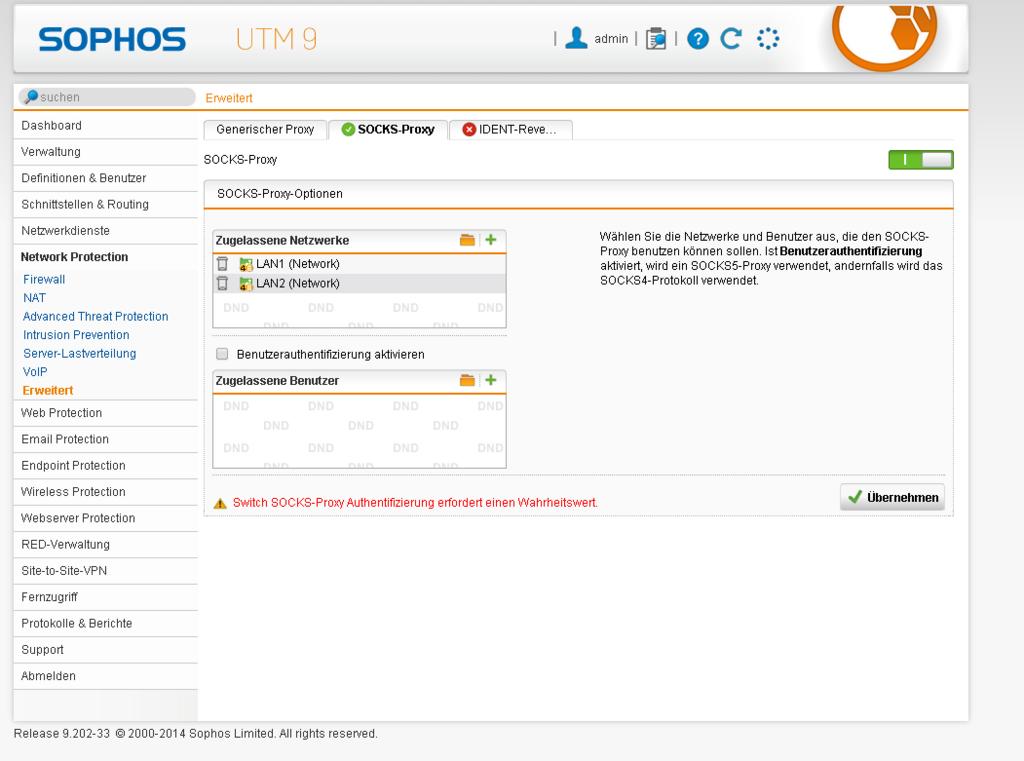The image size is (1024, 761).
Task: Focus the suchen search field
Action: 107,97
